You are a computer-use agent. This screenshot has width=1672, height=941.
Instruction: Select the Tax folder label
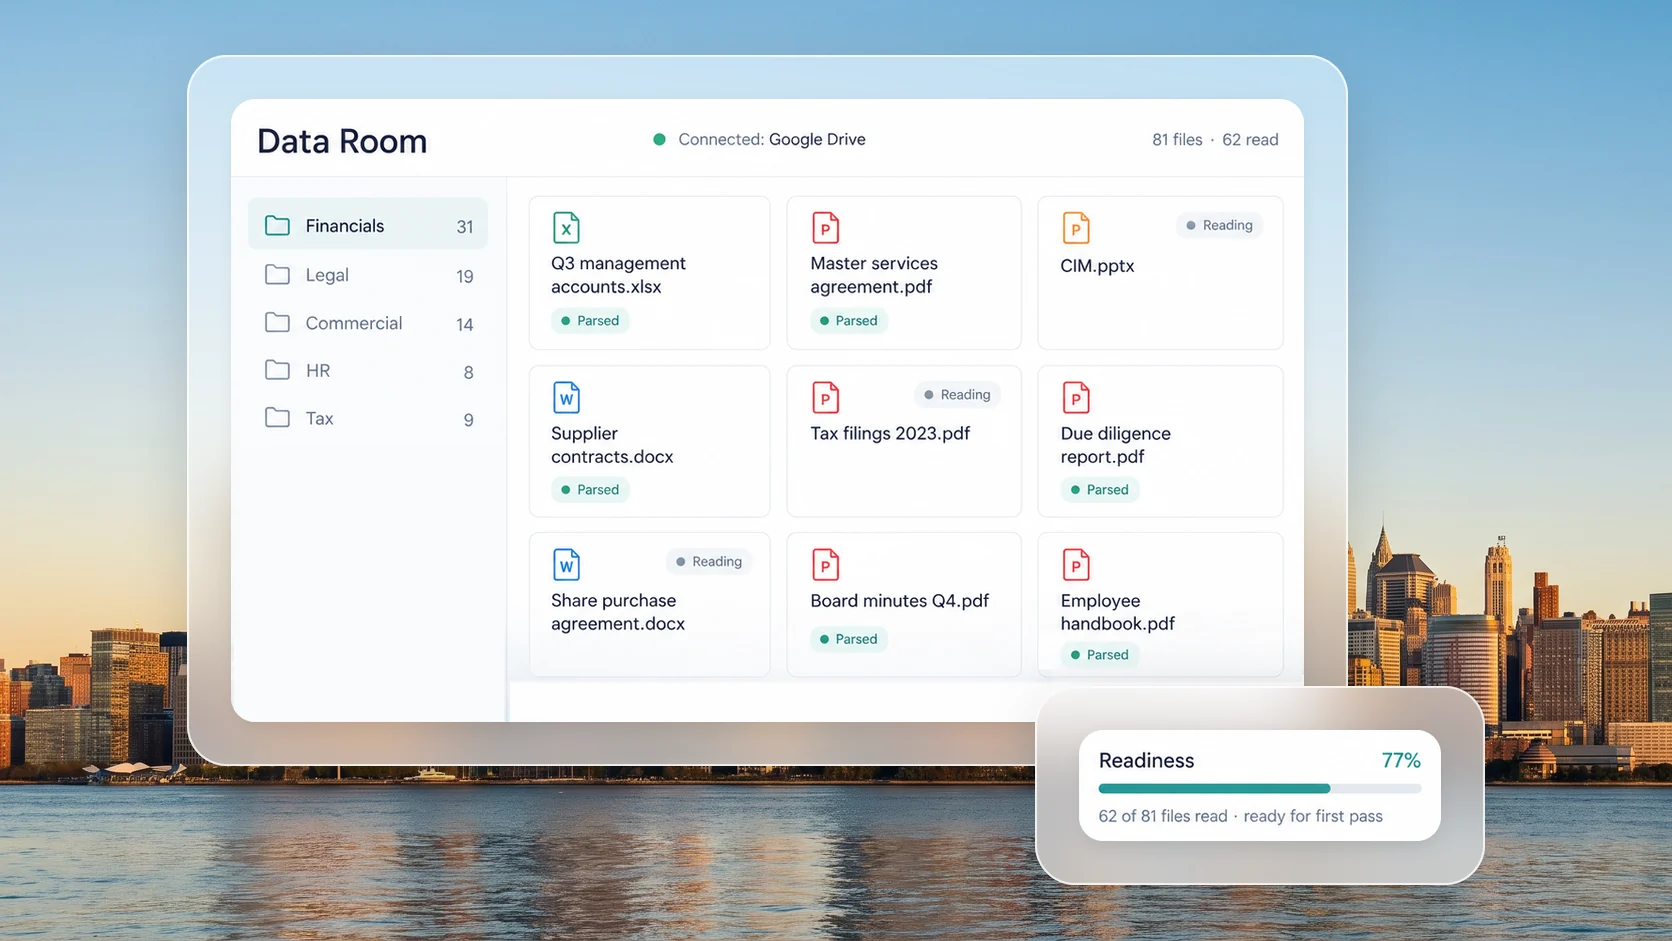tap(319, 418)
